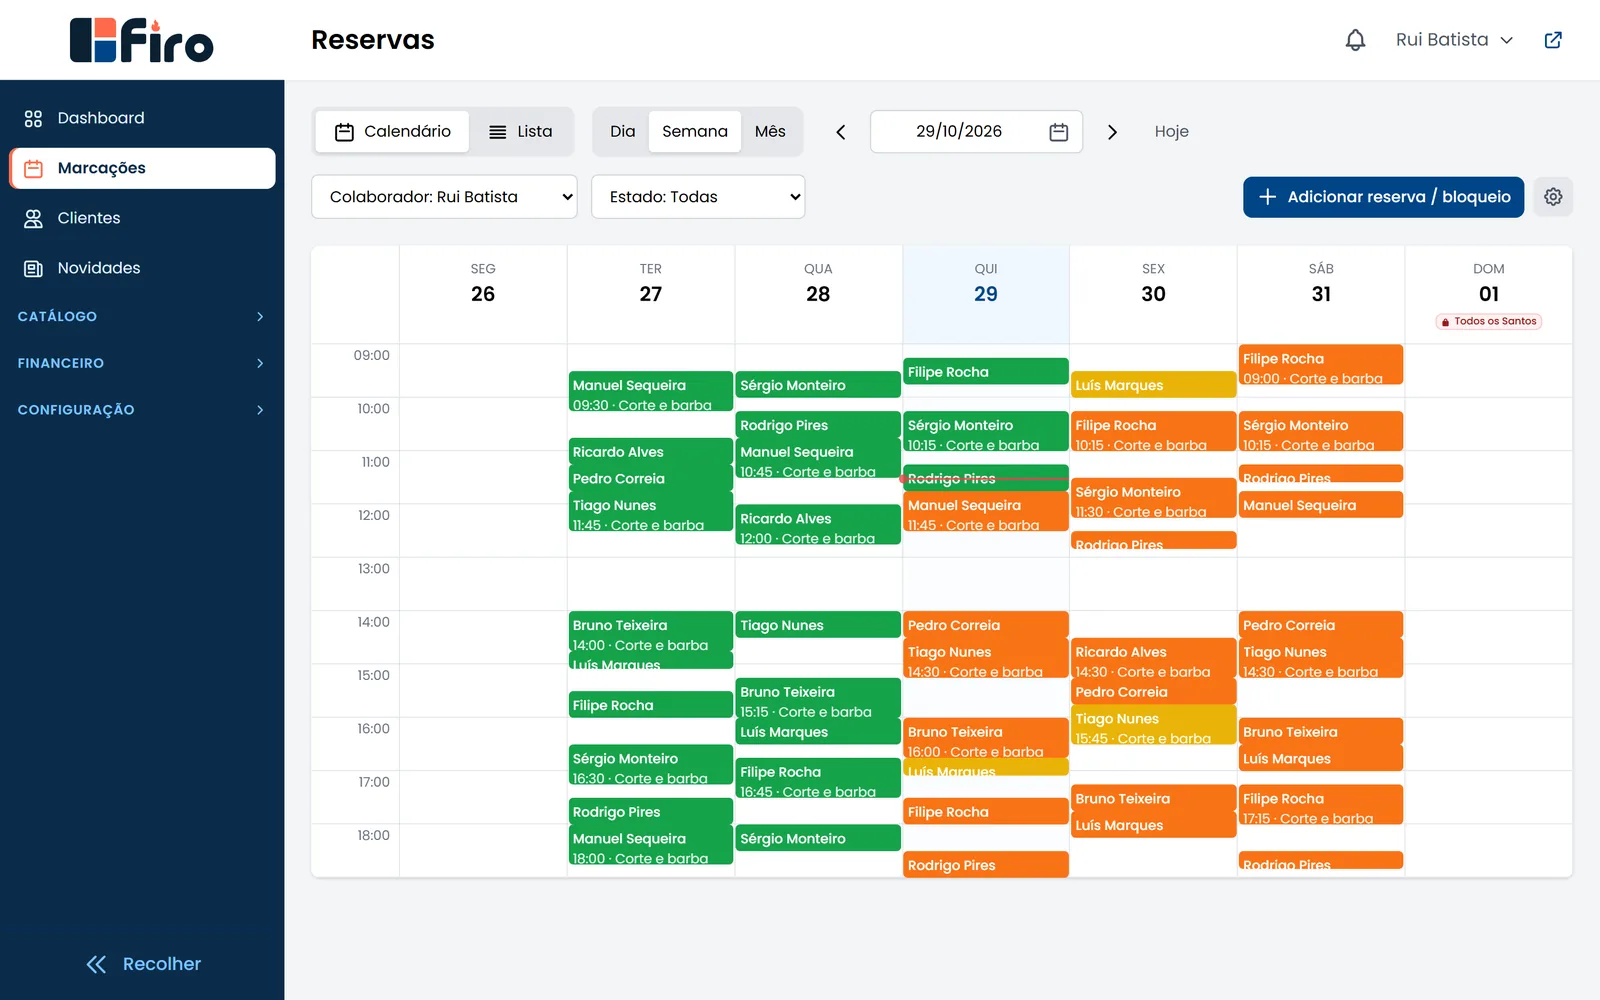Screen dimensions: 1600x1000
Task: Open Bruno Teixeira 14:00 booking on Tuesday
Action: [x=651, y=632]
